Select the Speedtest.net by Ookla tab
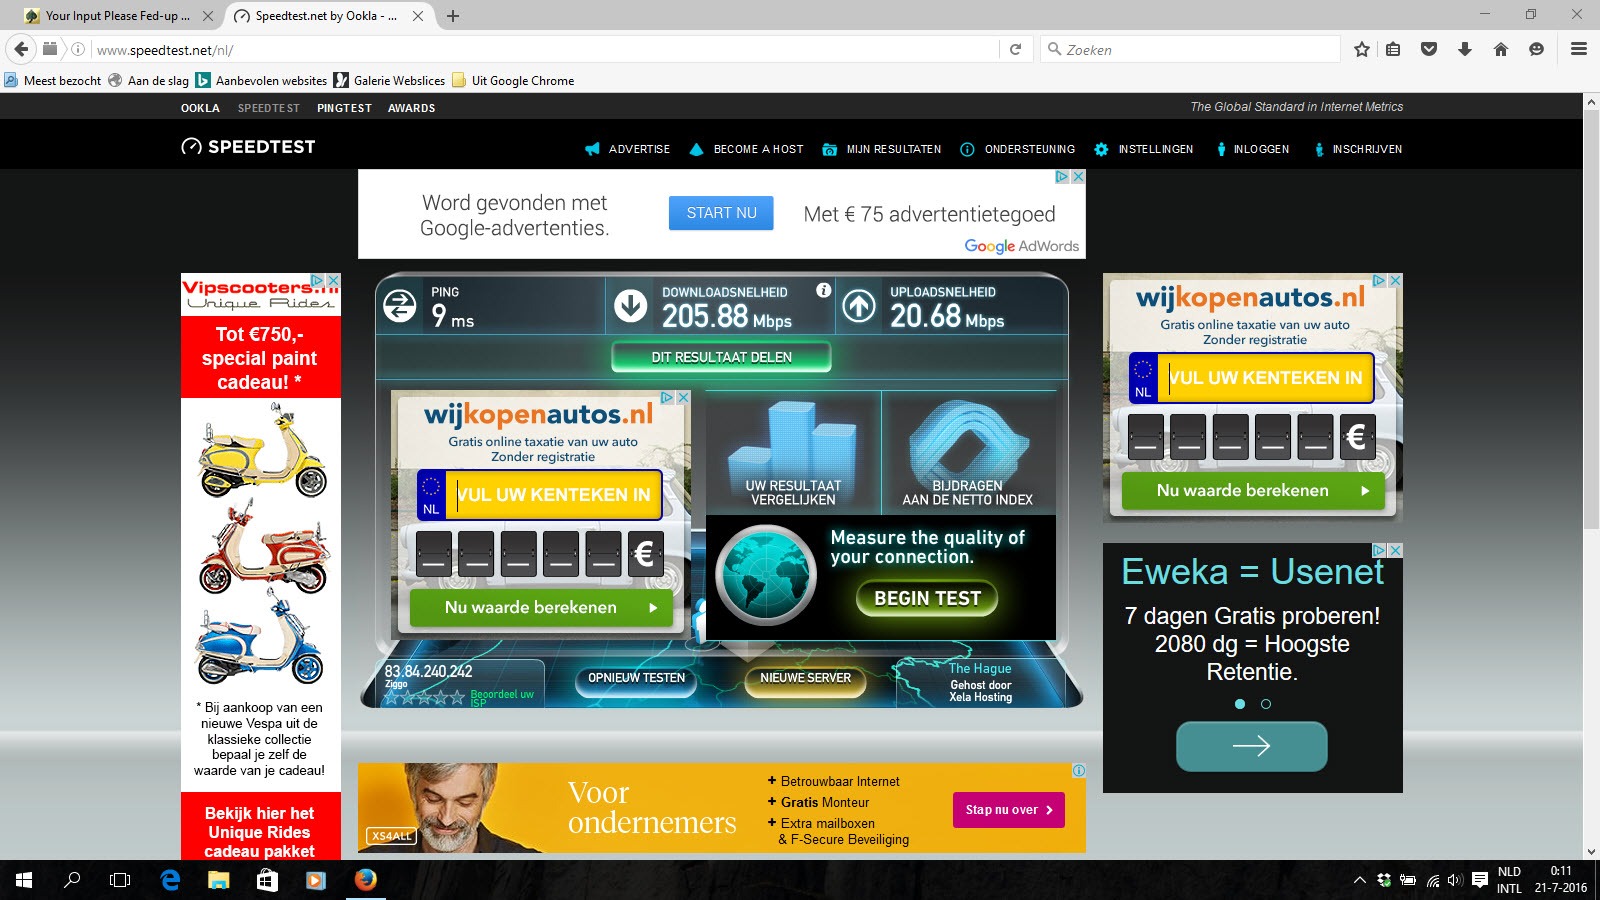Viewport: 1600px width, 900px height. 328,16
